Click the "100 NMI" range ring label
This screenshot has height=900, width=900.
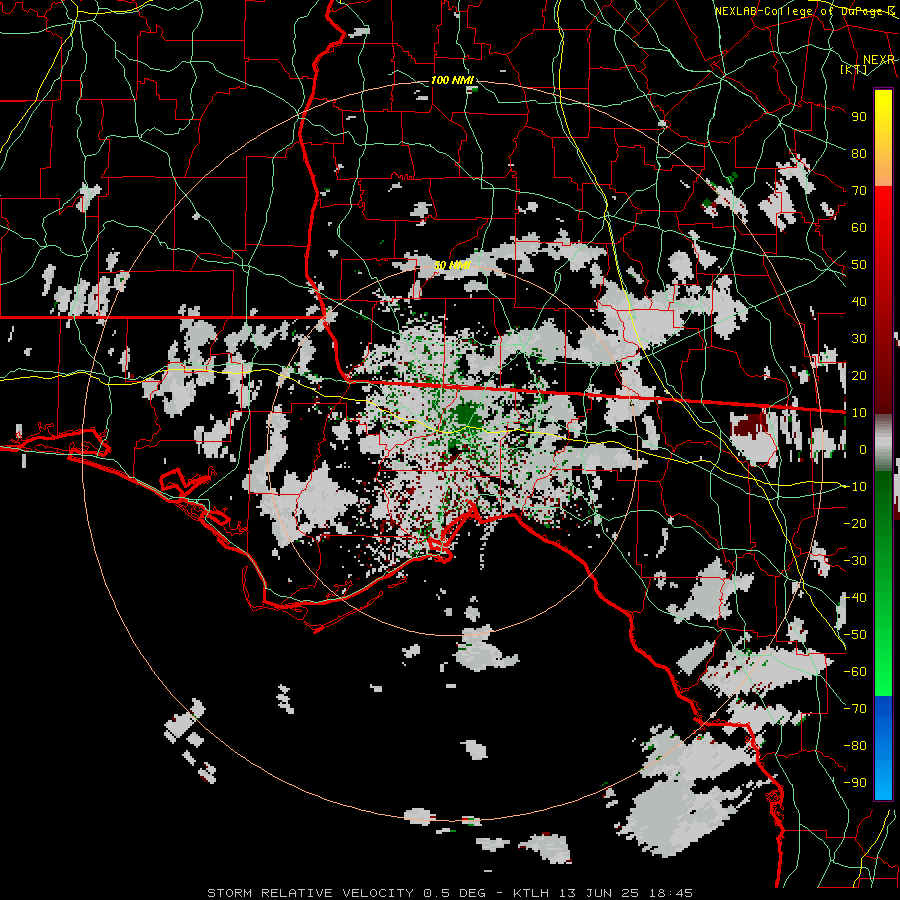[452, 80]
